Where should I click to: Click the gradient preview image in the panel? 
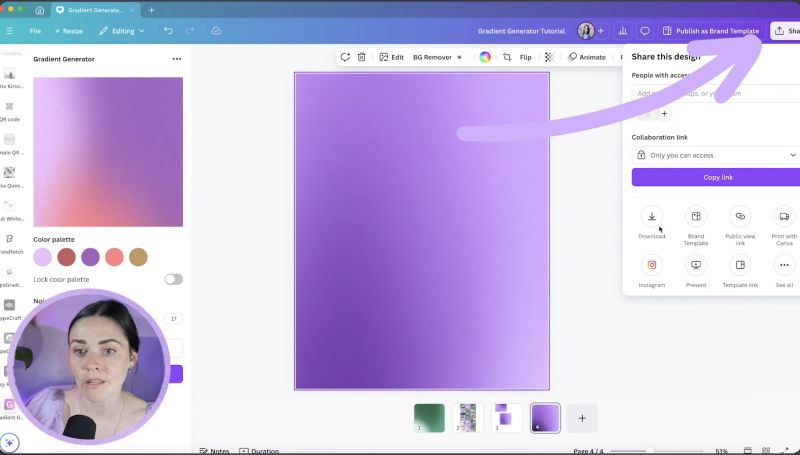[x=108, y=152]
